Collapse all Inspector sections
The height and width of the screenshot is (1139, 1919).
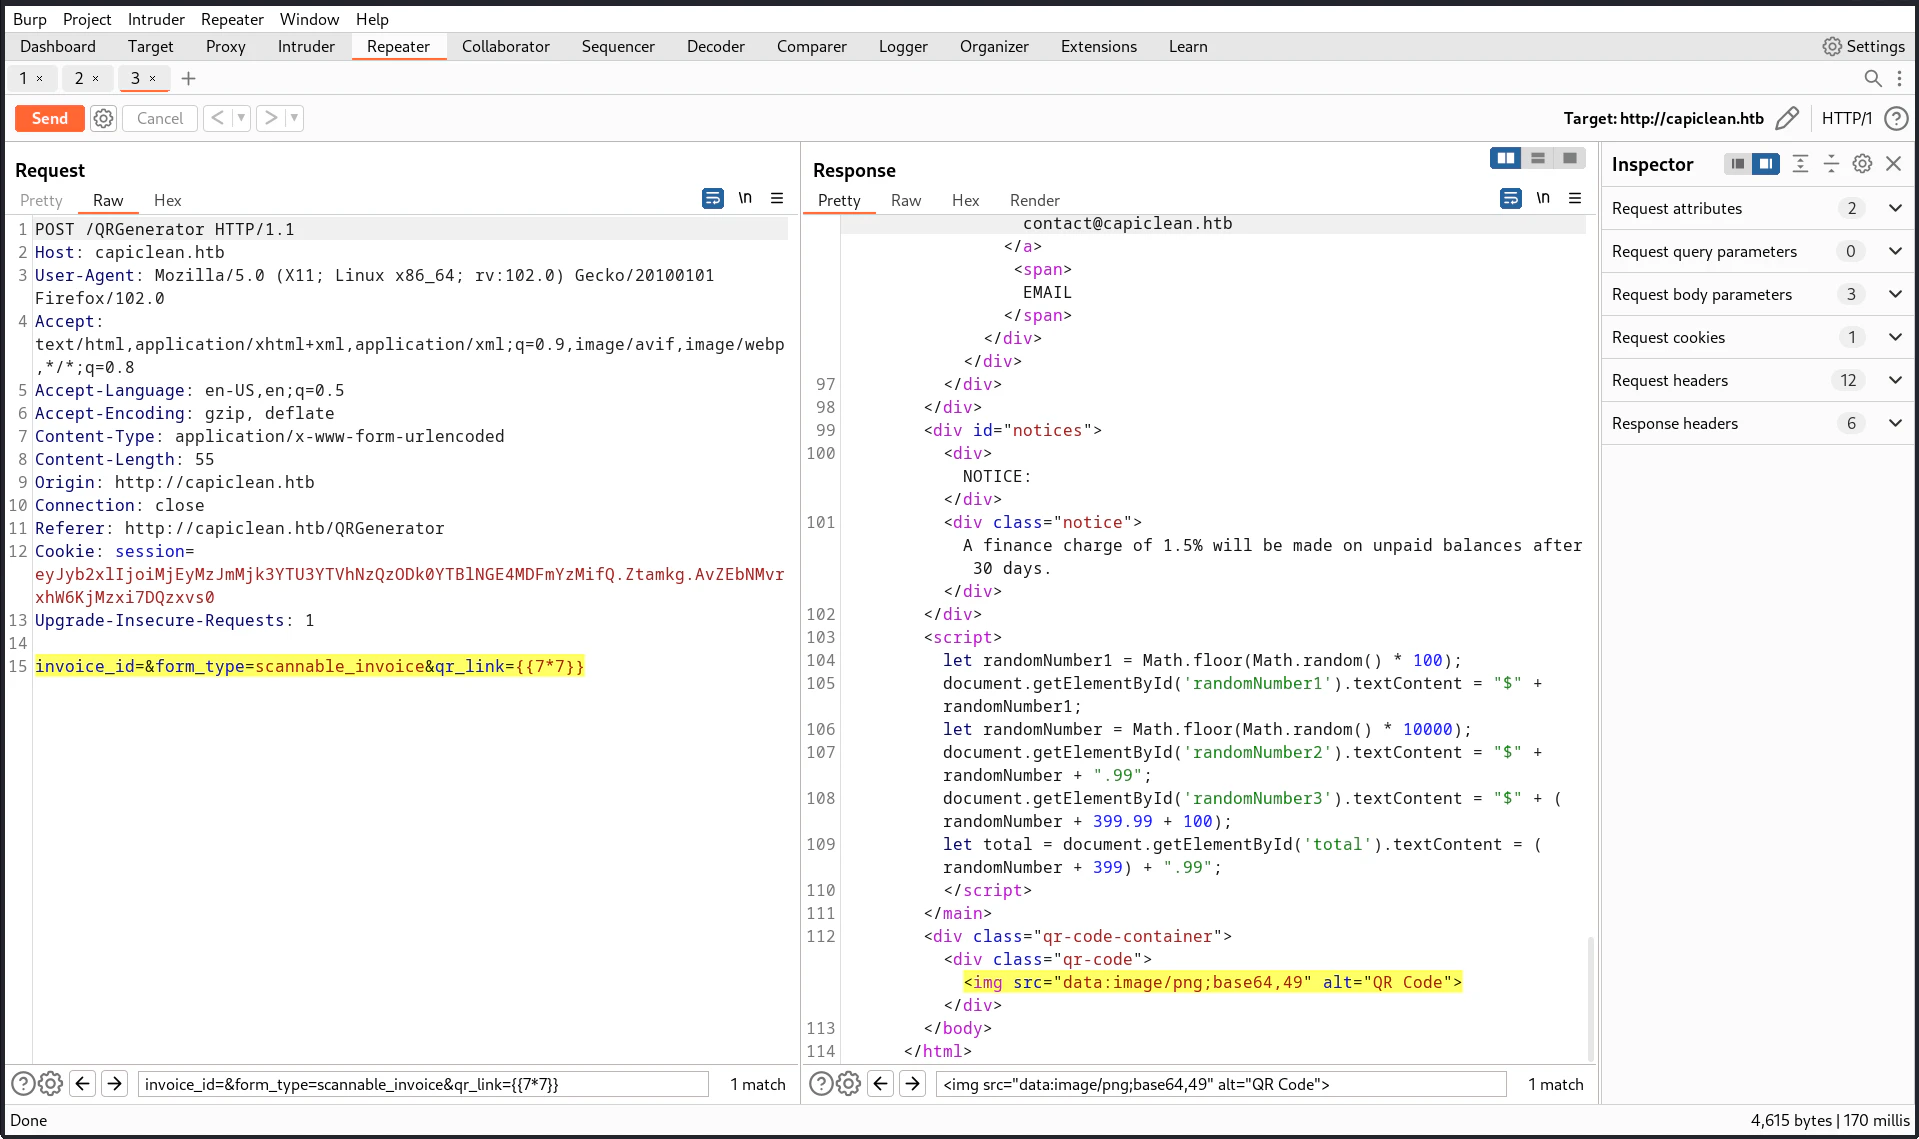click(x=1831, y=164)
